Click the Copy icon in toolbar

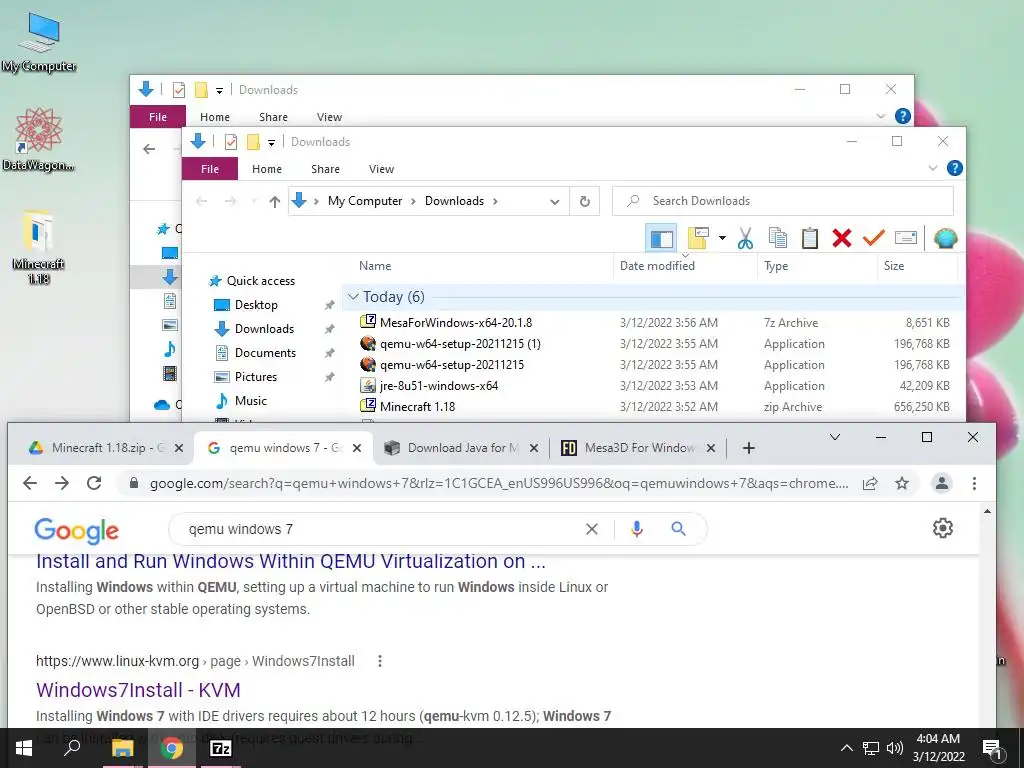(x=777, y=238)
